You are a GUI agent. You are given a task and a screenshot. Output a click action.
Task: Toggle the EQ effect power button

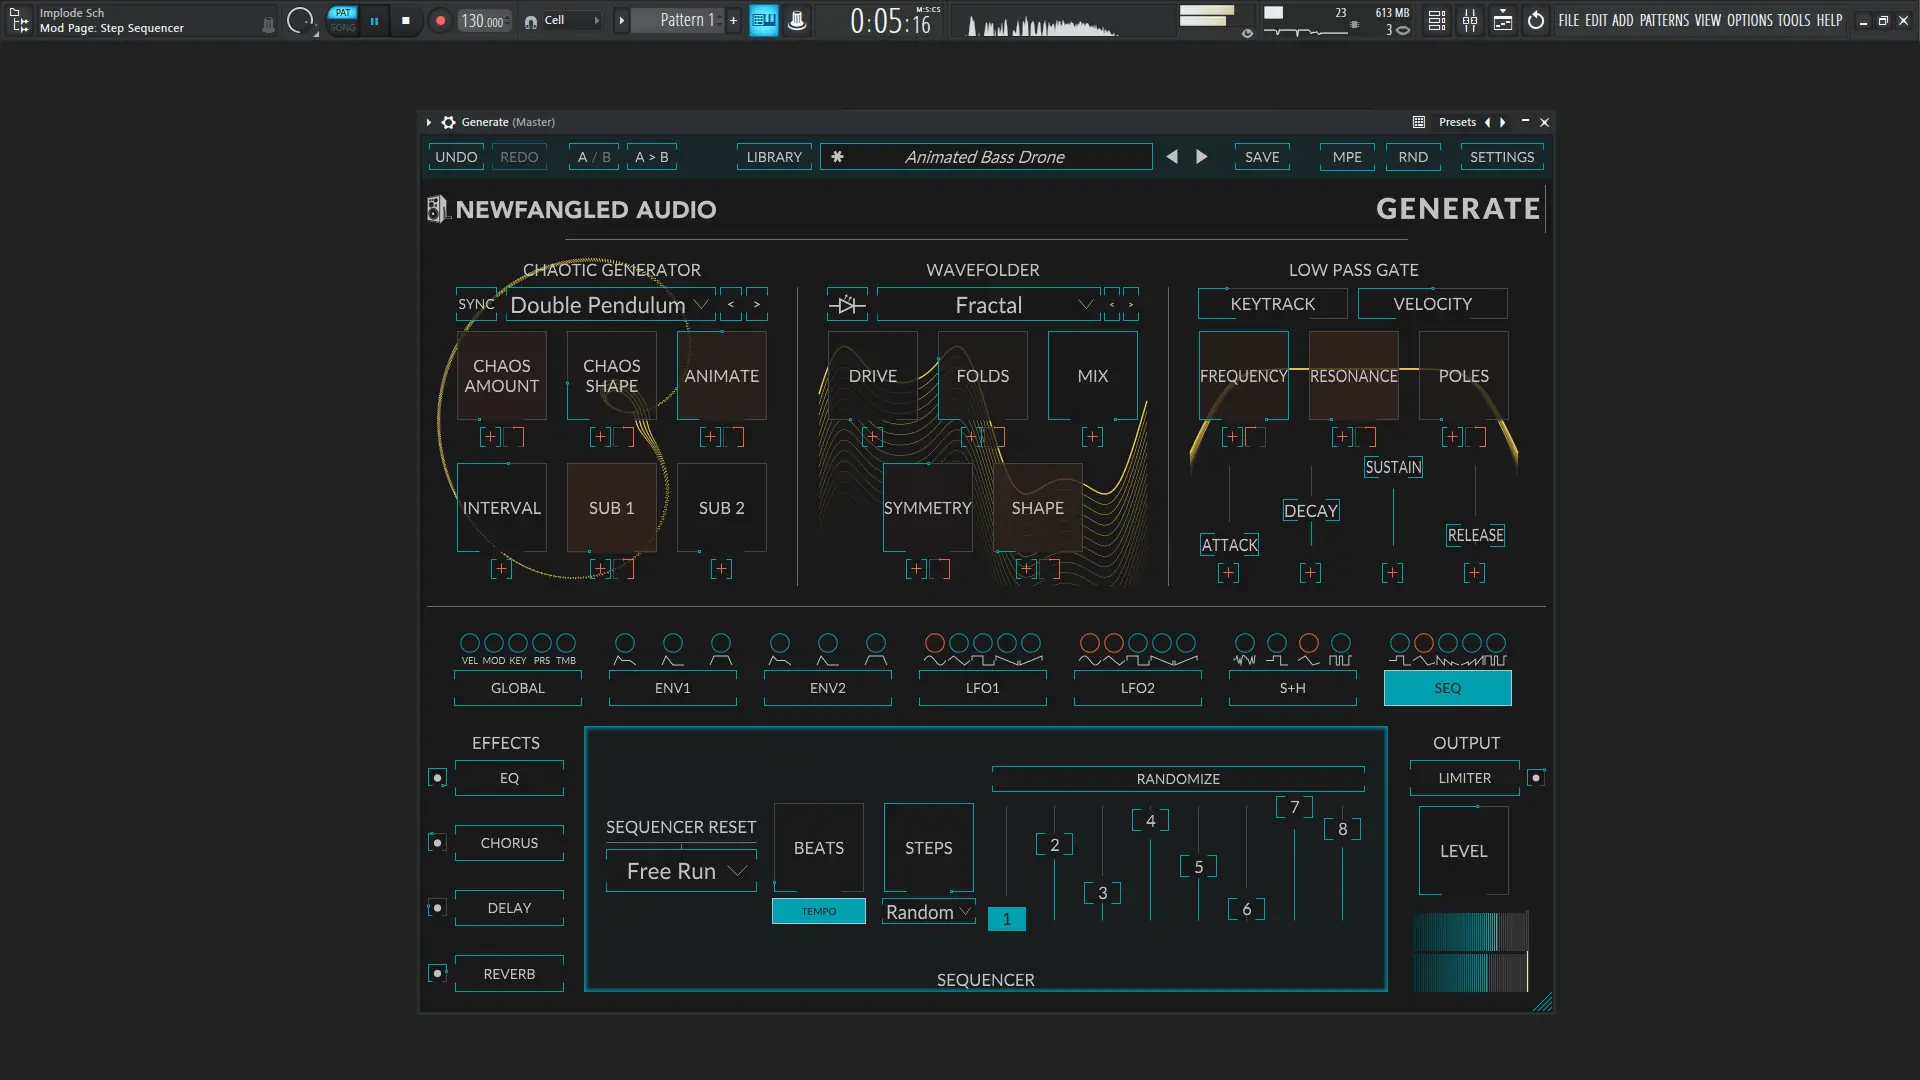click(437, 778)
